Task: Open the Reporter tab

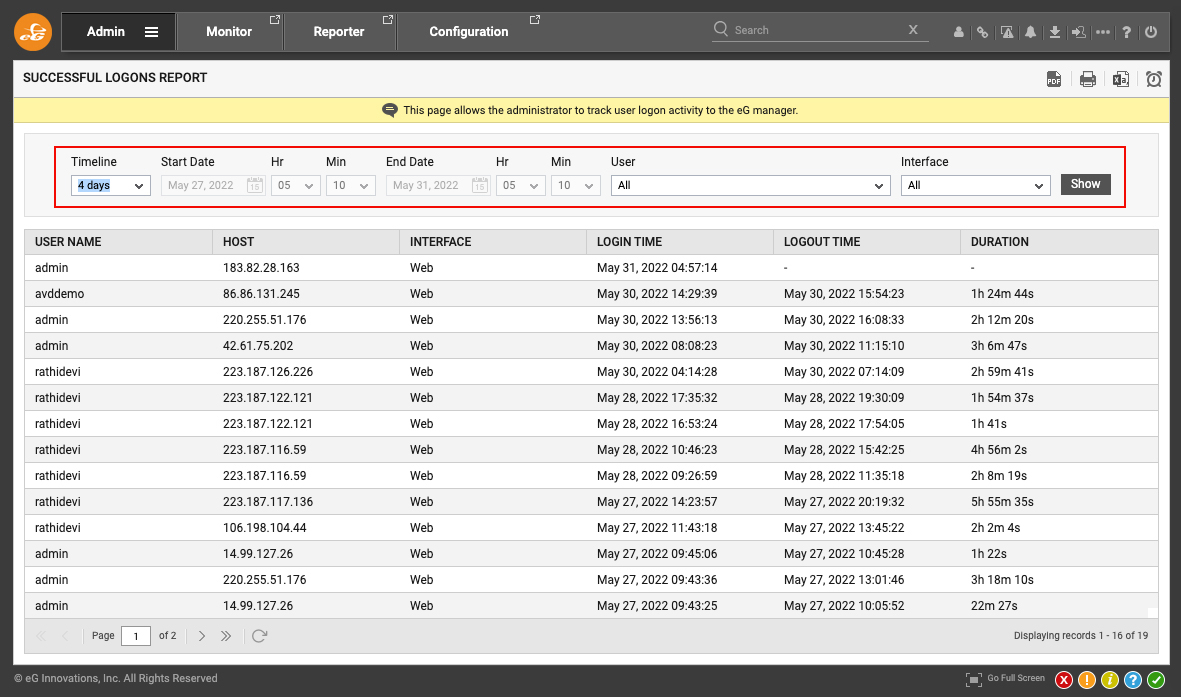Action: point(339,32)
